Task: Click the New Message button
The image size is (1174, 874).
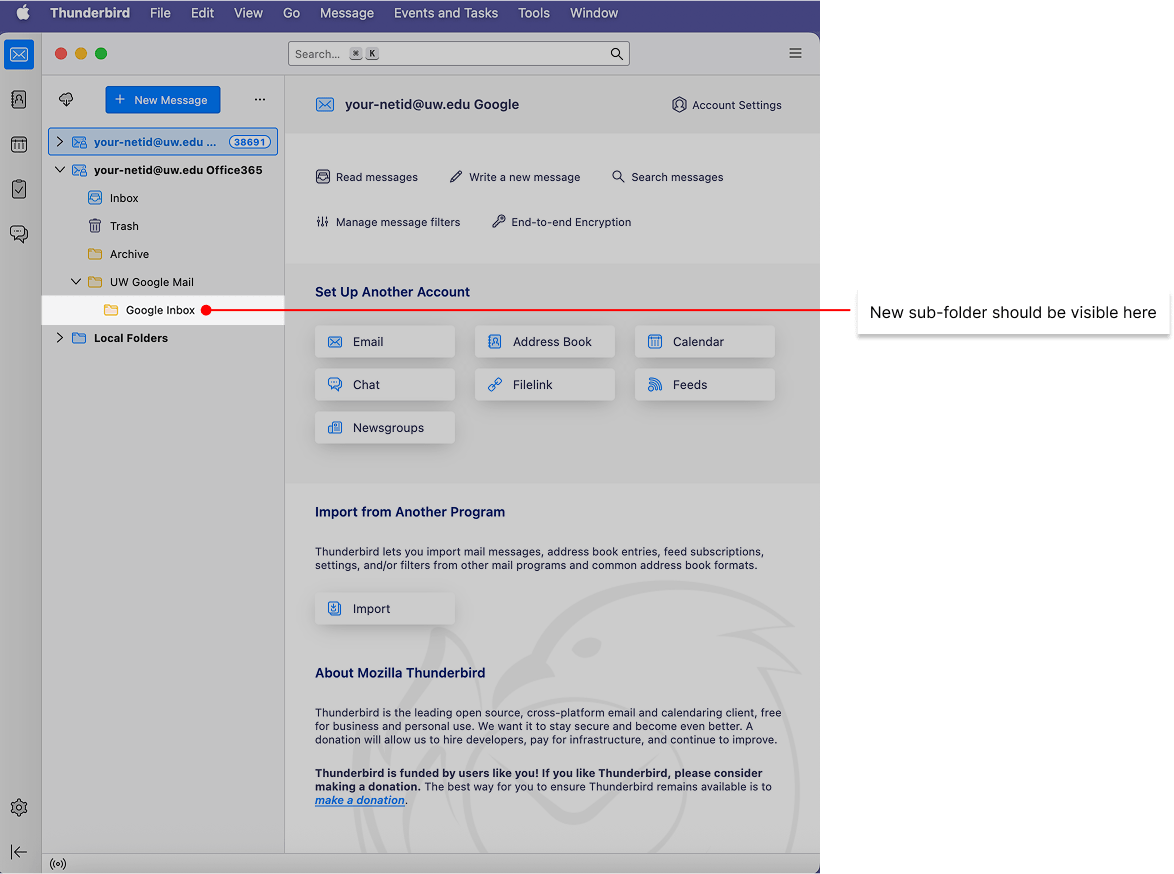Action: point(162,99)
